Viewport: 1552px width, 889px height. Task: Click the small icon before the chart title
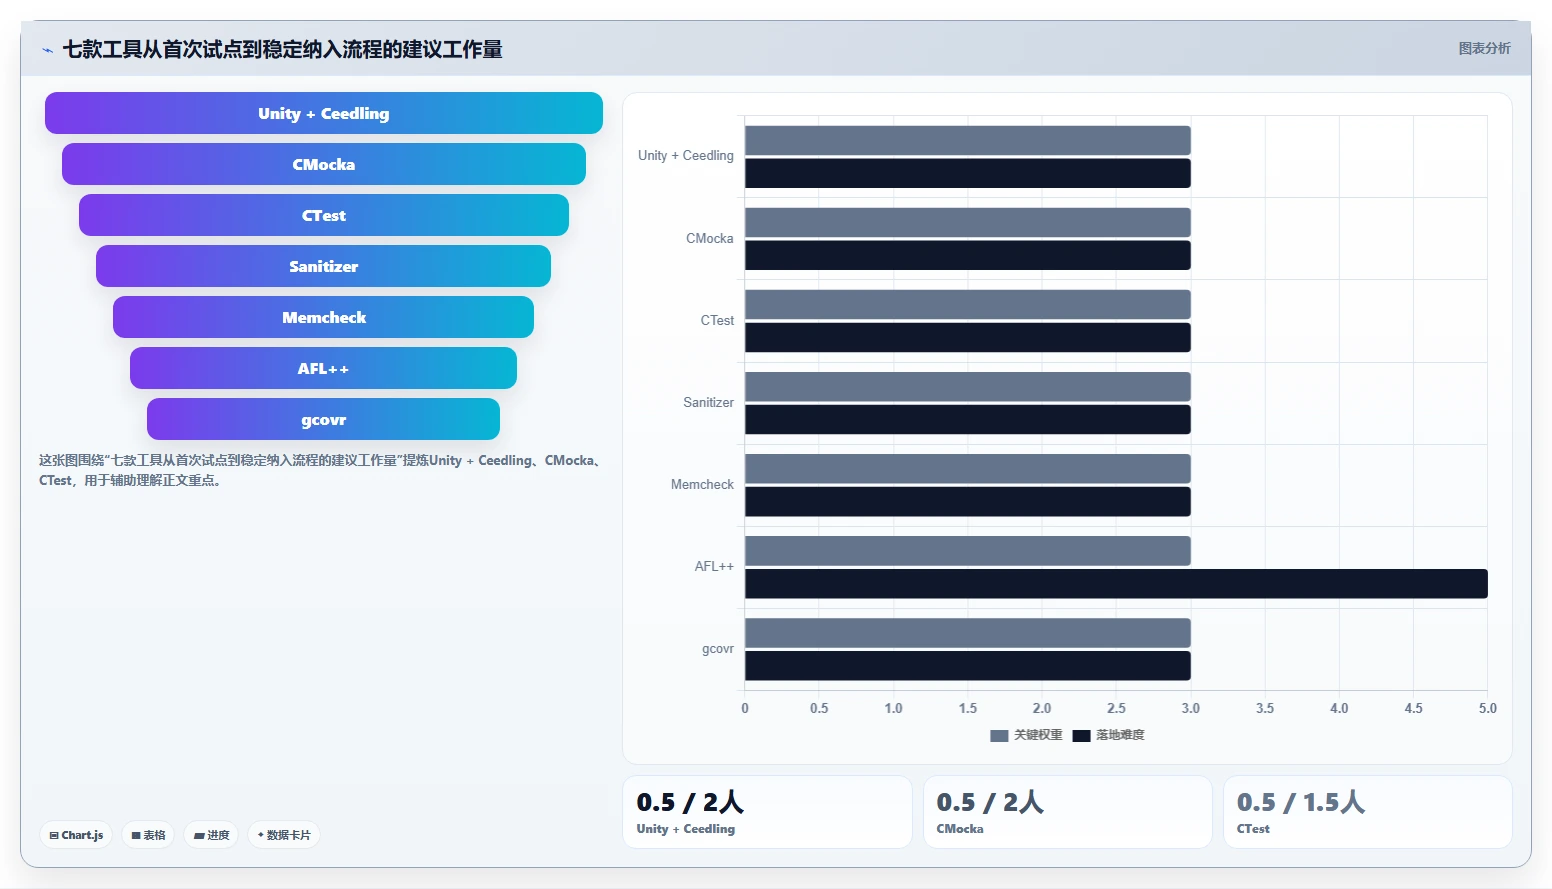[x=47, y=50]
